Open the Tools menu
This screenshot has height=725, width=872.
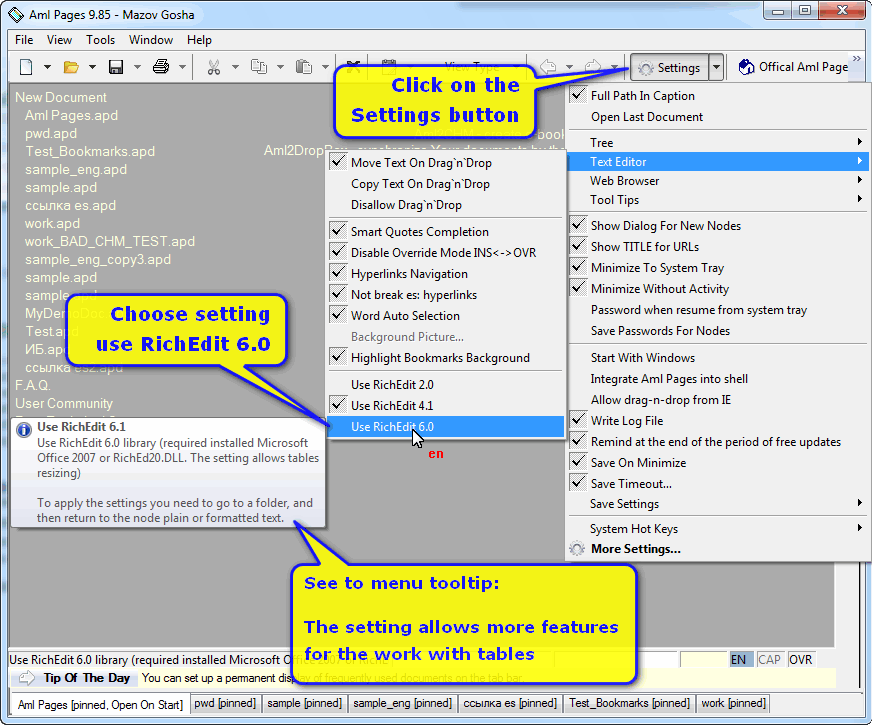[100, 40]
